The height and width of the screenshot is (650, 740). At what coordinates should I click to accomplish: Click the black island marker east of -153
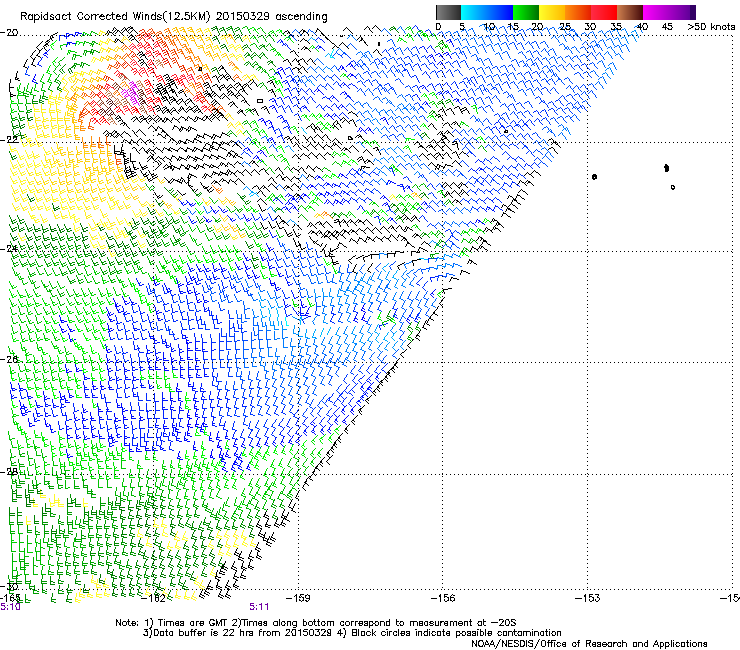[595, 177]
